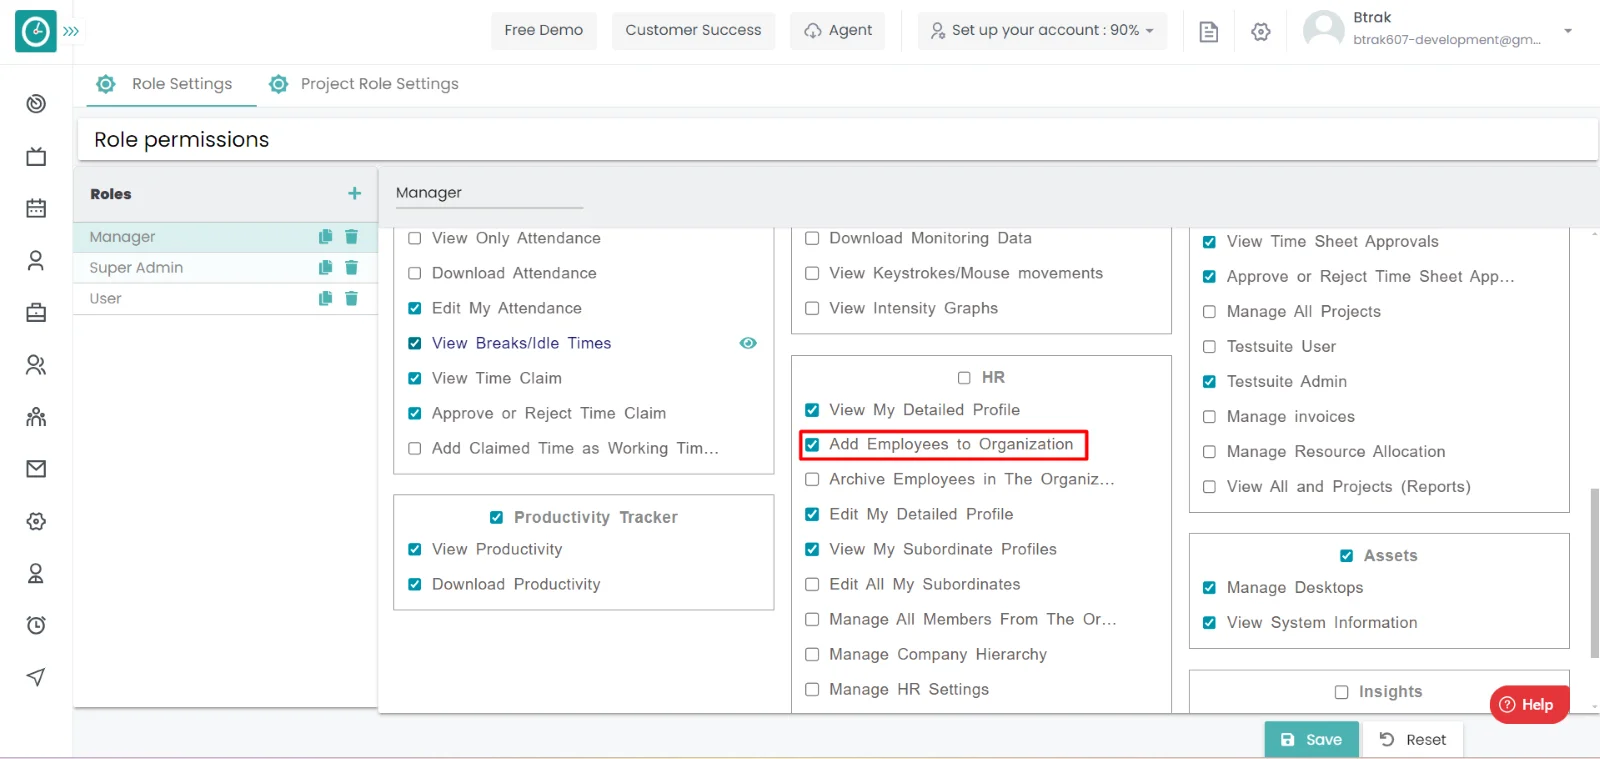
Task: Uncheck Edit My Attendance
Action: coord(414,308)
